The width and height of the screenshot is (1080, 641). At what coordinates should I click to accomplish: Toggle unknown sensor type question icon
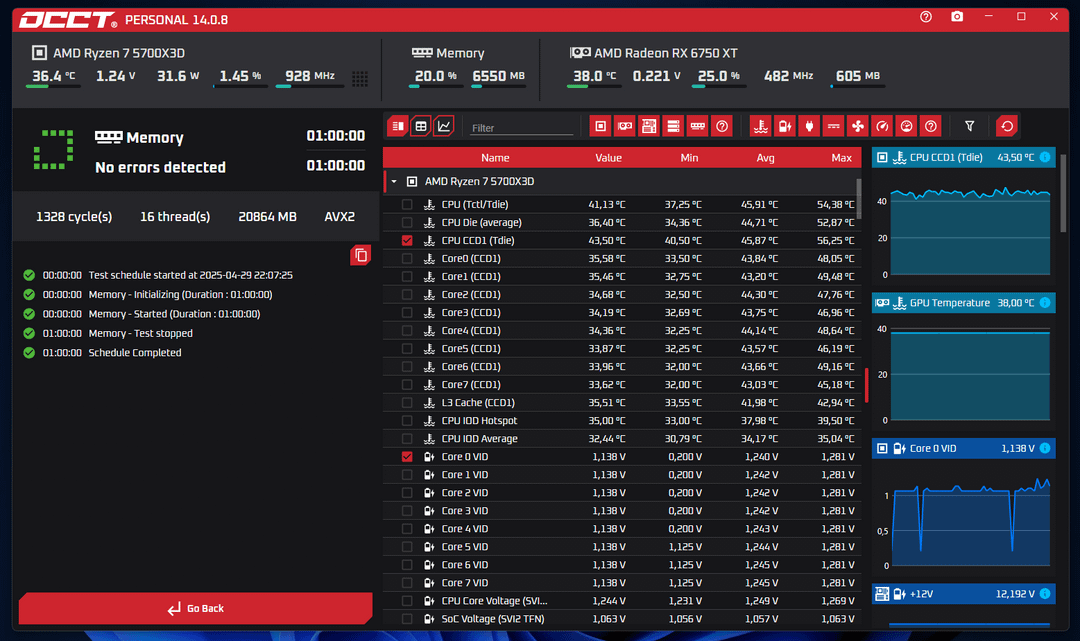931,126
